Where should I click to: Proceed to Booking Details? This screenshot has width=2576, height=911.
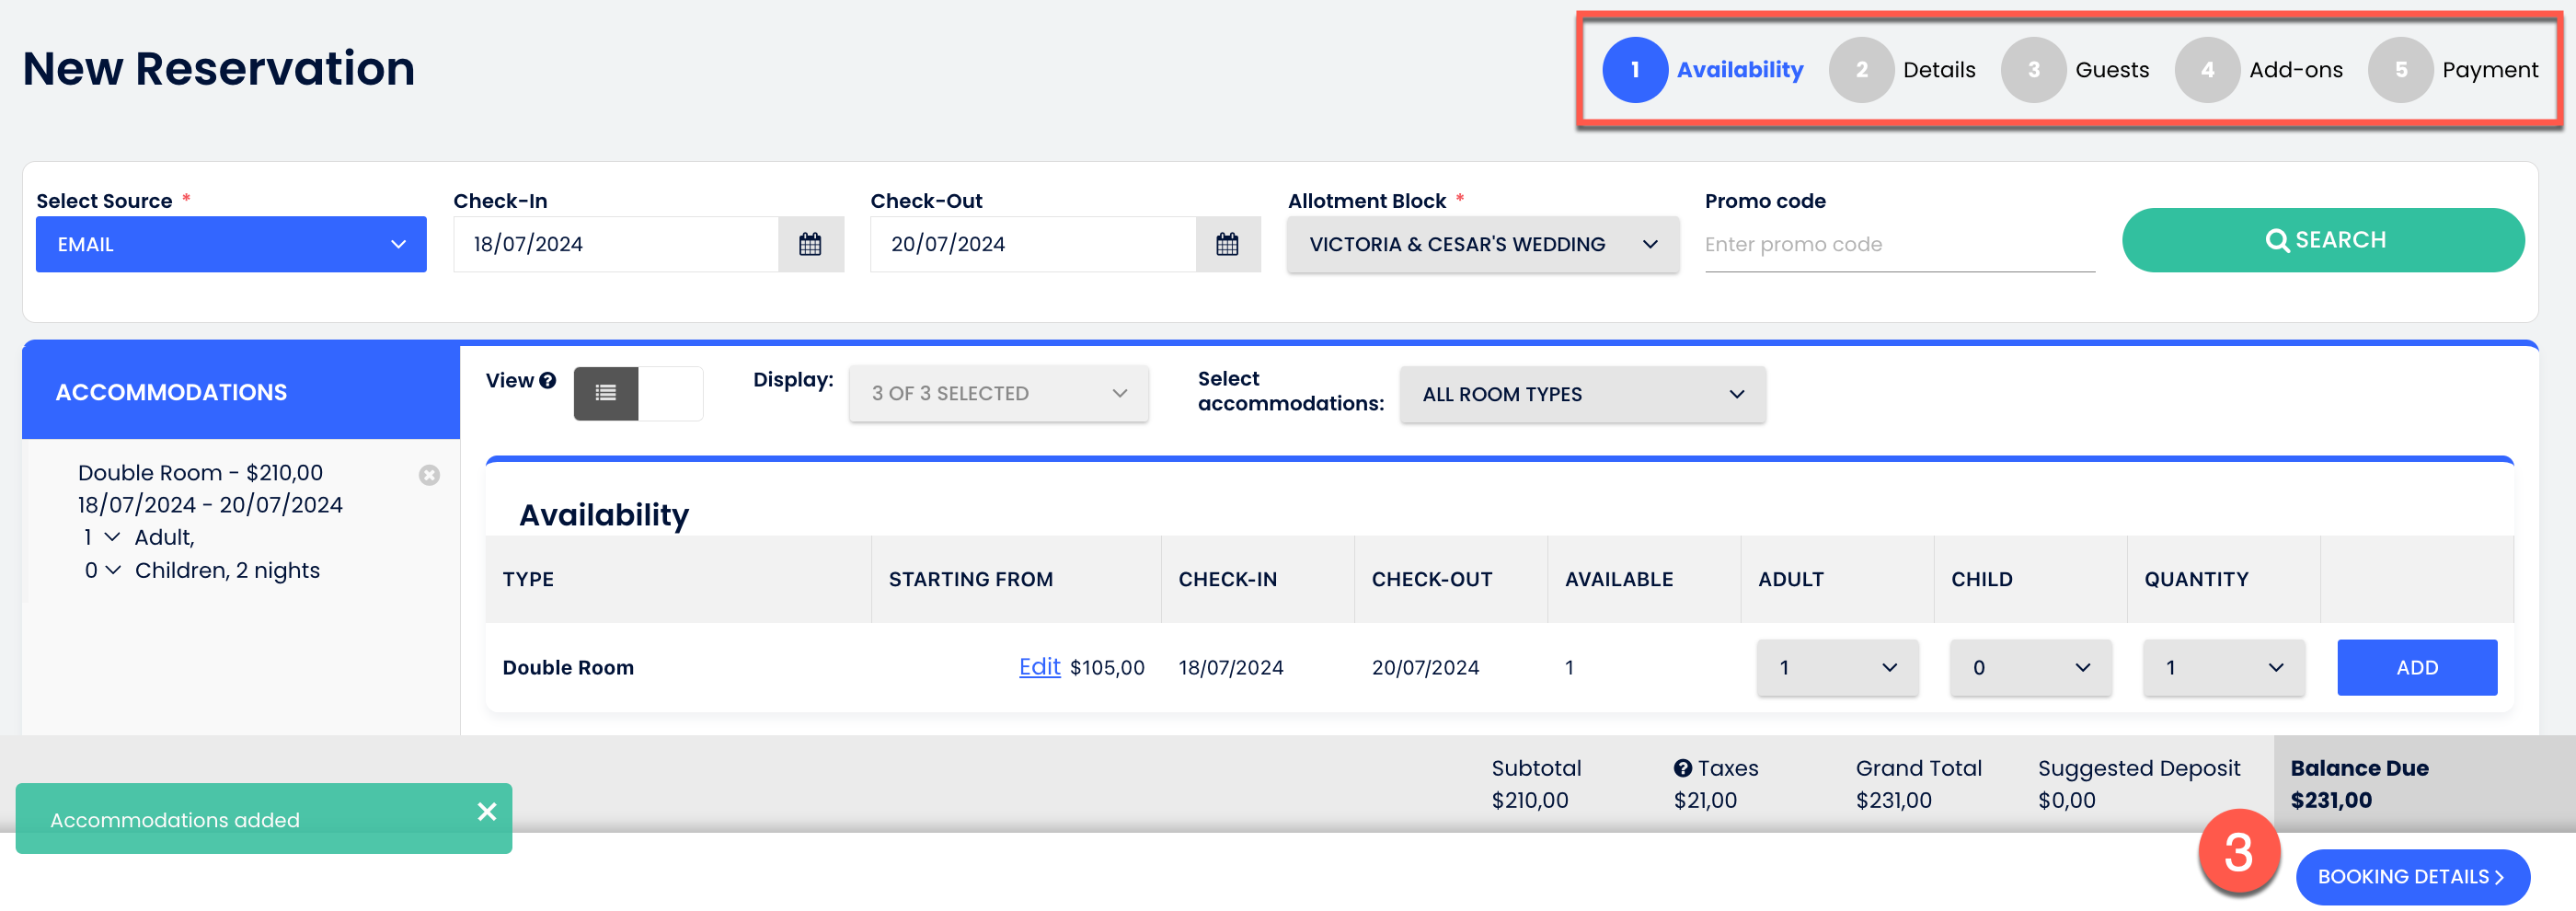click(2411, 877)
